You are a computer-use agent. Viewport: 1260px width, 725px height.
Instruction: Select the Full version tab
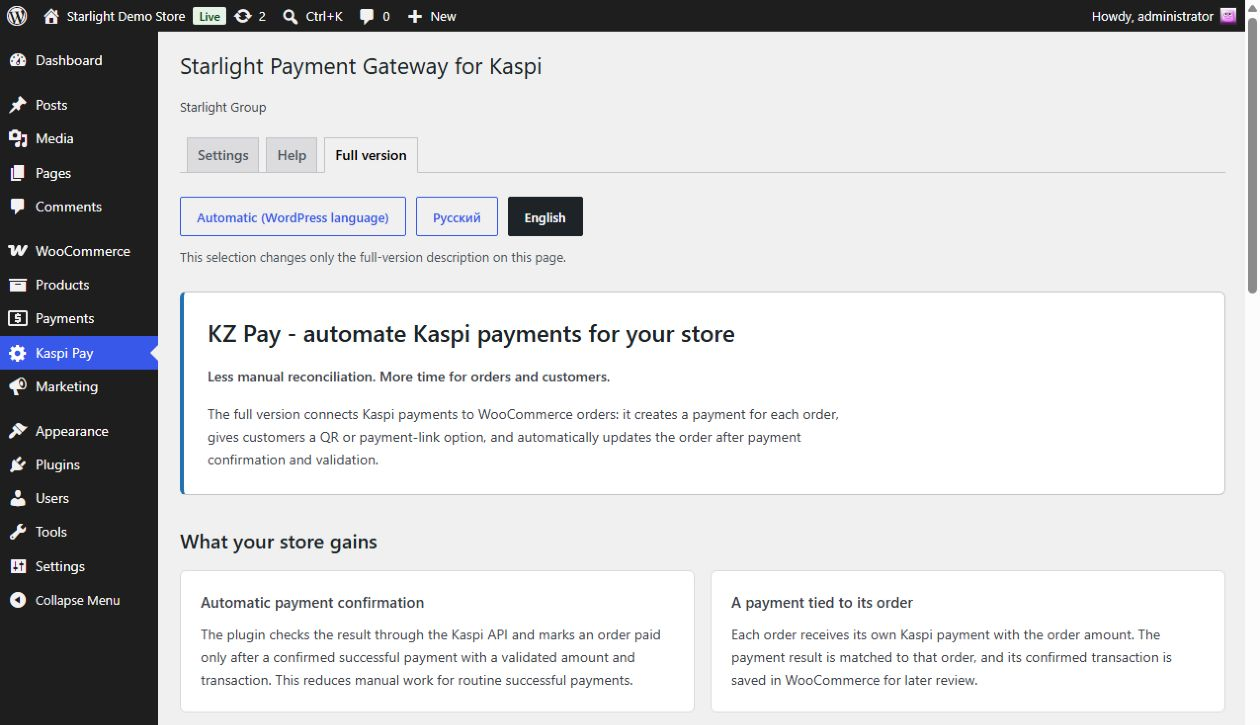coord(371,155)
